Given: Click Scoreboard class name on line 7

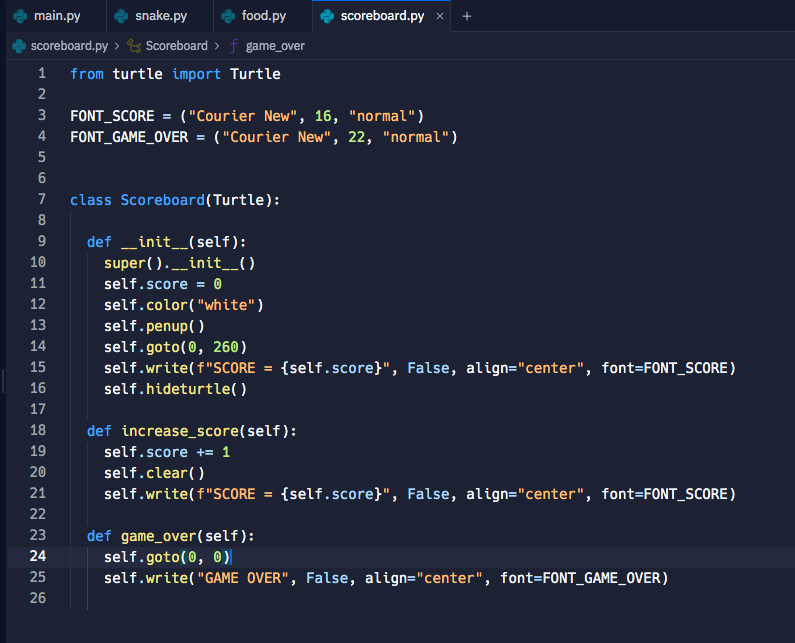Looking at the screenshot, I should tap(162, 200).
